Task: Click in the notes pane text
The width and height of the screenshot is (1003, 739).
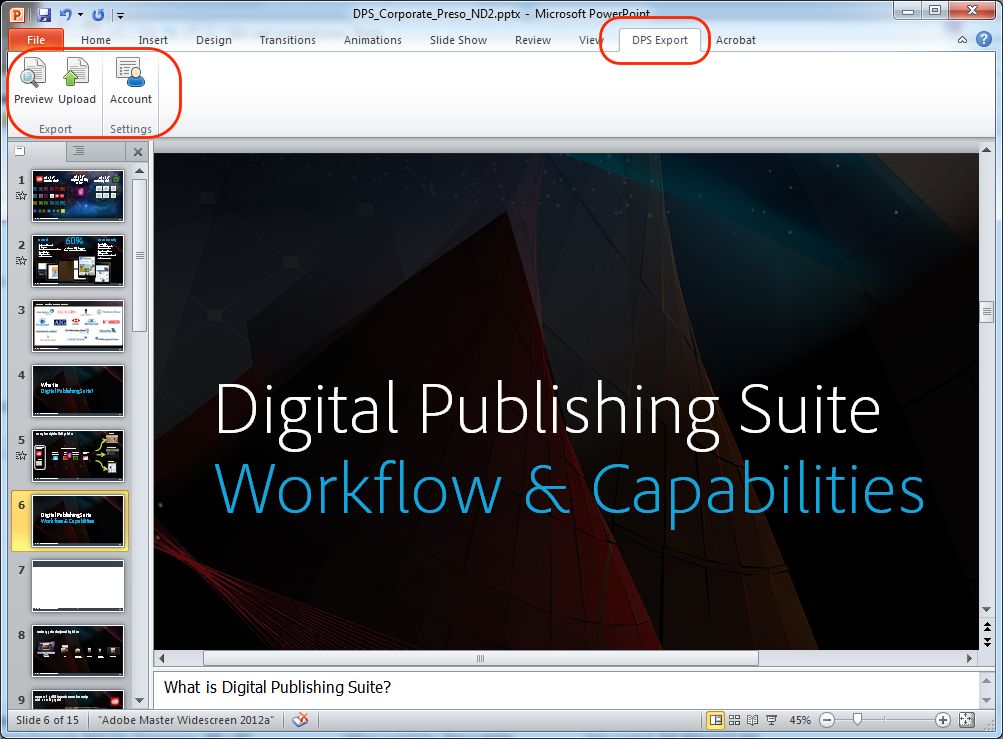Action: point(277,687)
